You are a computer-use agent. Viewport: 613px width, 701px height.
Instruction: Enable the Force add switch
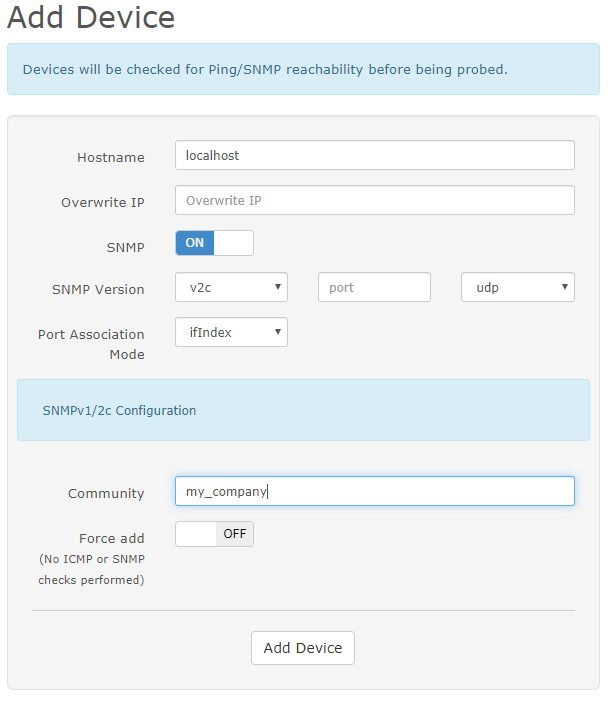click(214, 533)
